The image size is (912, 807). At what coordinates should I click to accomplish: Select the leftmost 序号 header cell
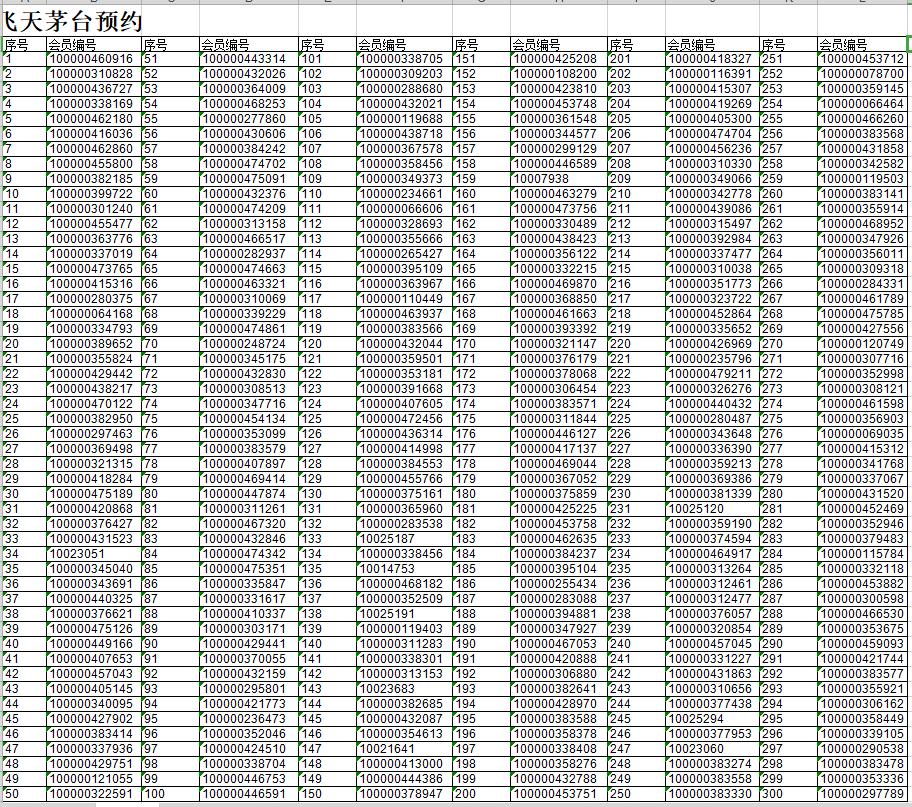click(x=23, y=45)
